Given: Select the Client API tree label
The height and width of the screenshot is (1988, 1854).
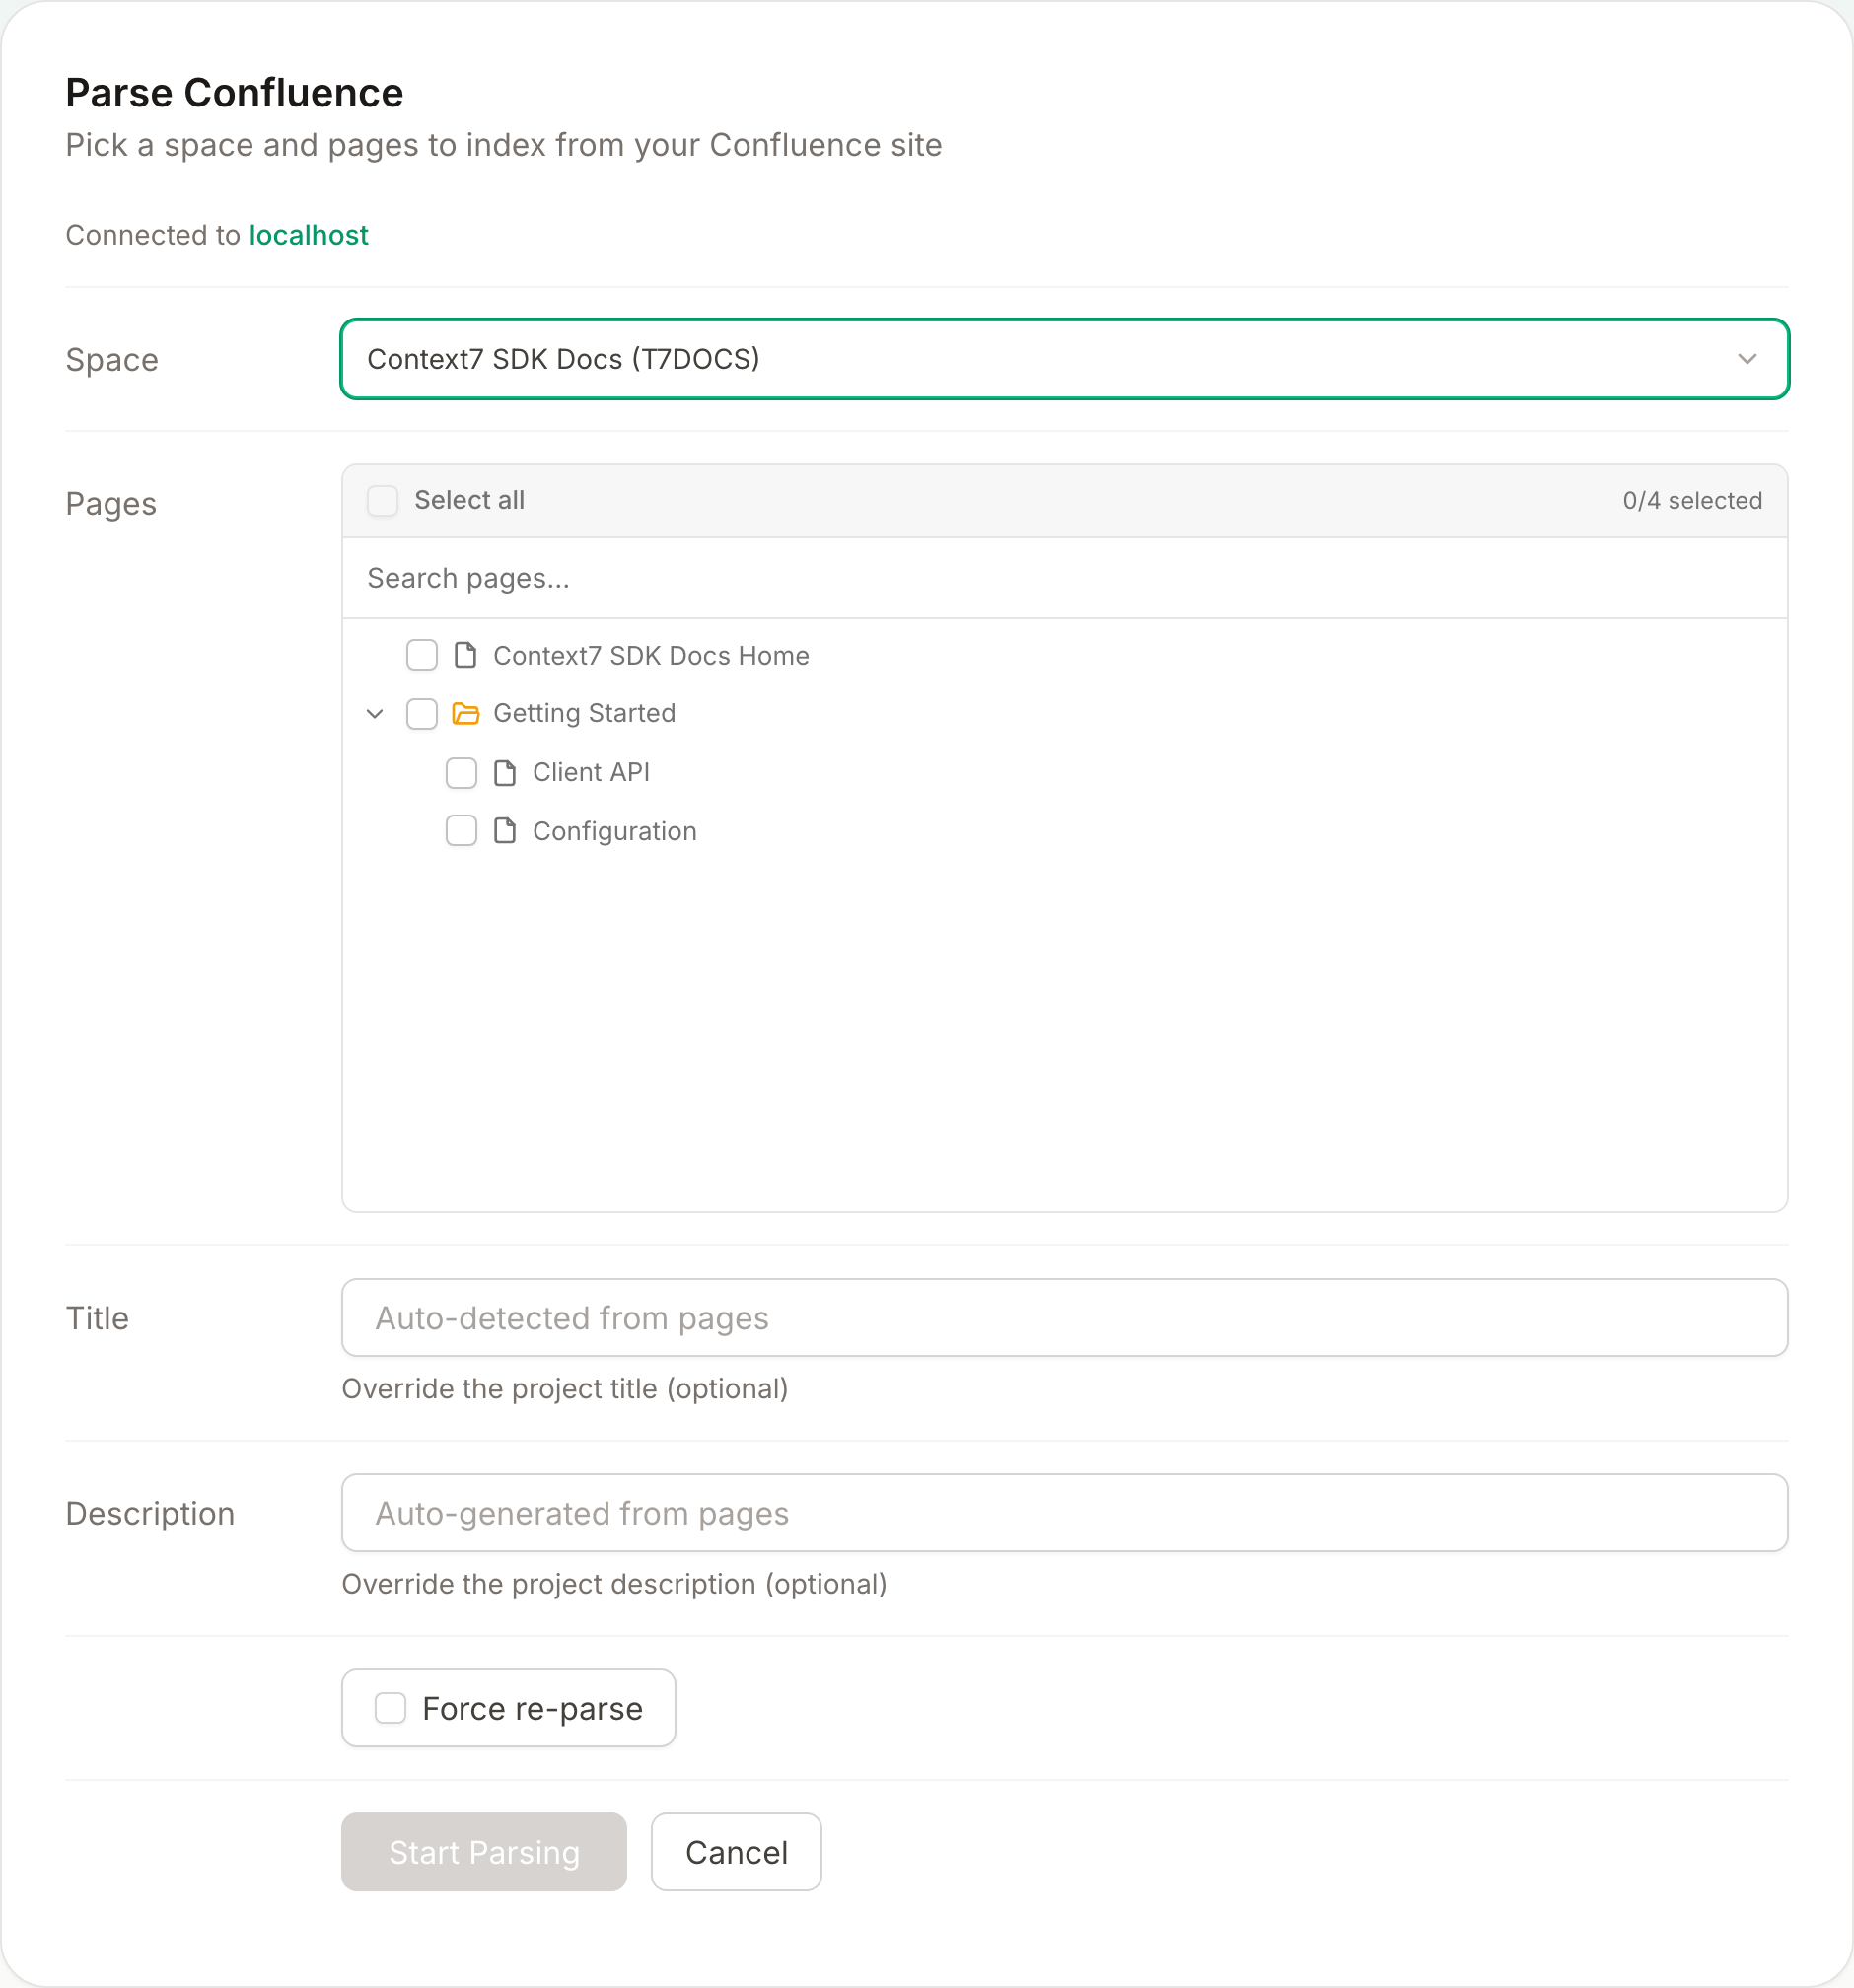Looking at the screenshot, I should (x=591, y=772).
